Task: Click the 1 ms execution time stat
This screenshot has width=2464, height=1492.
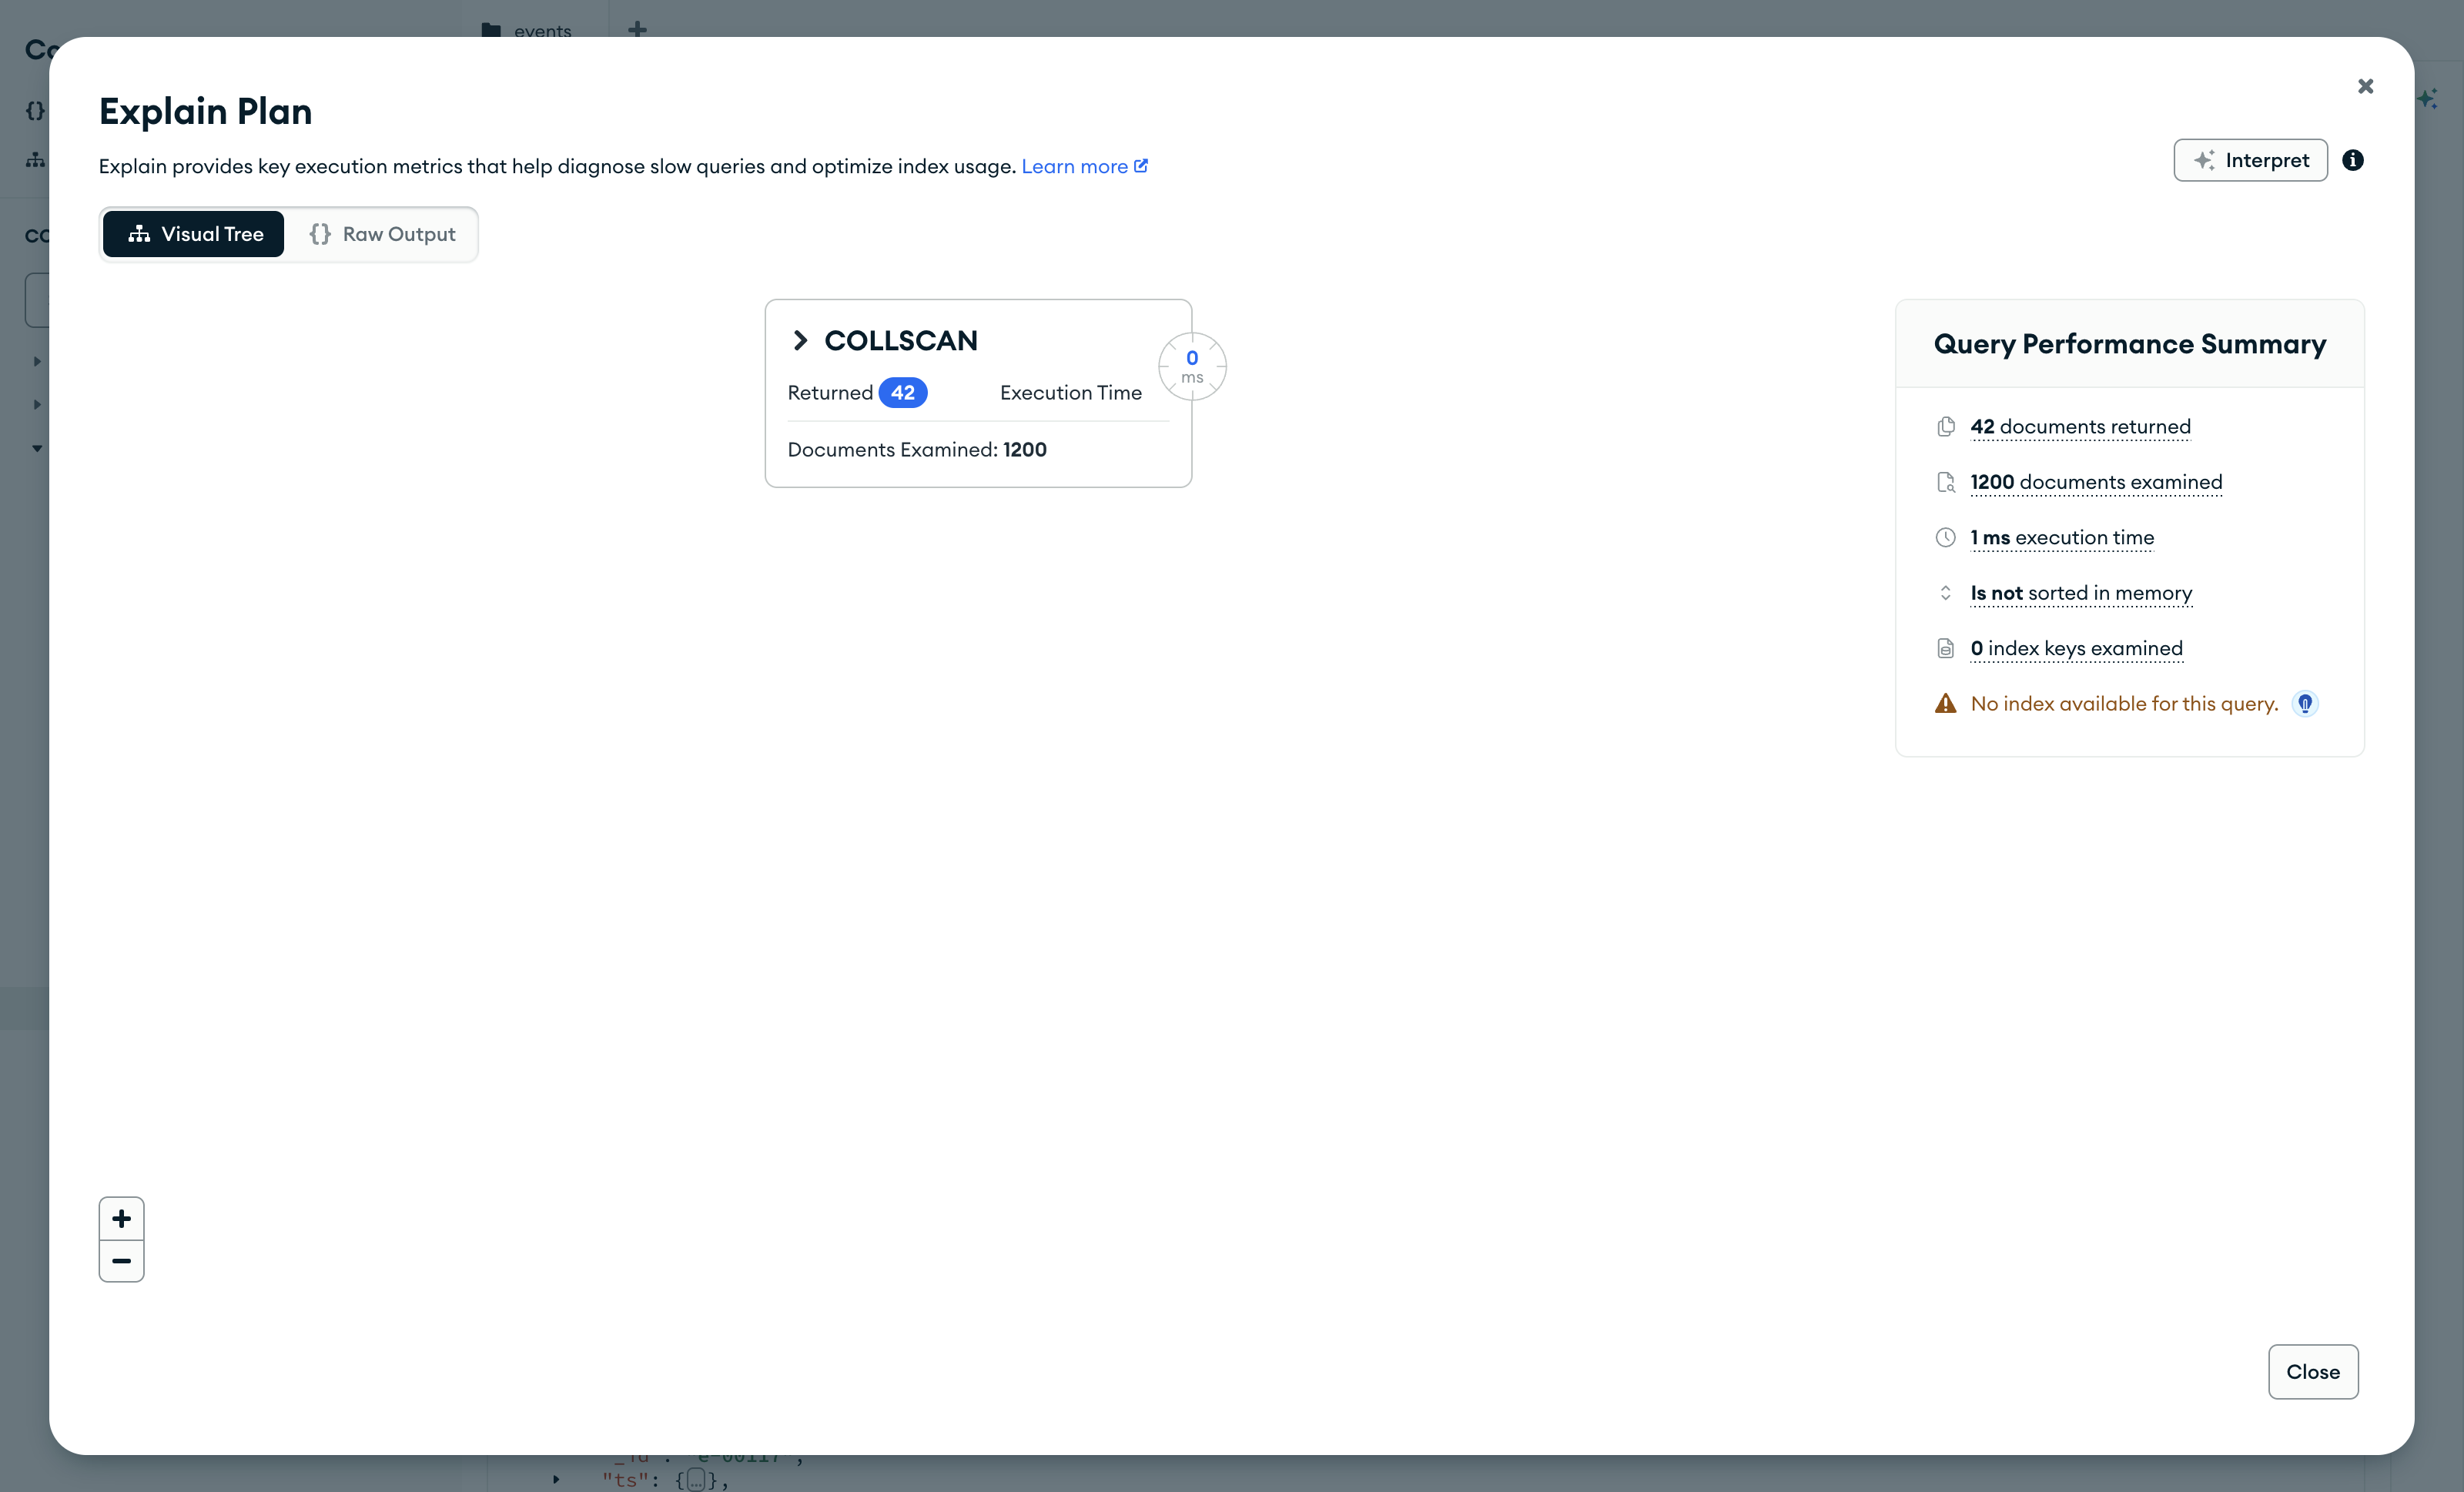Action: tap(2062, 538)
